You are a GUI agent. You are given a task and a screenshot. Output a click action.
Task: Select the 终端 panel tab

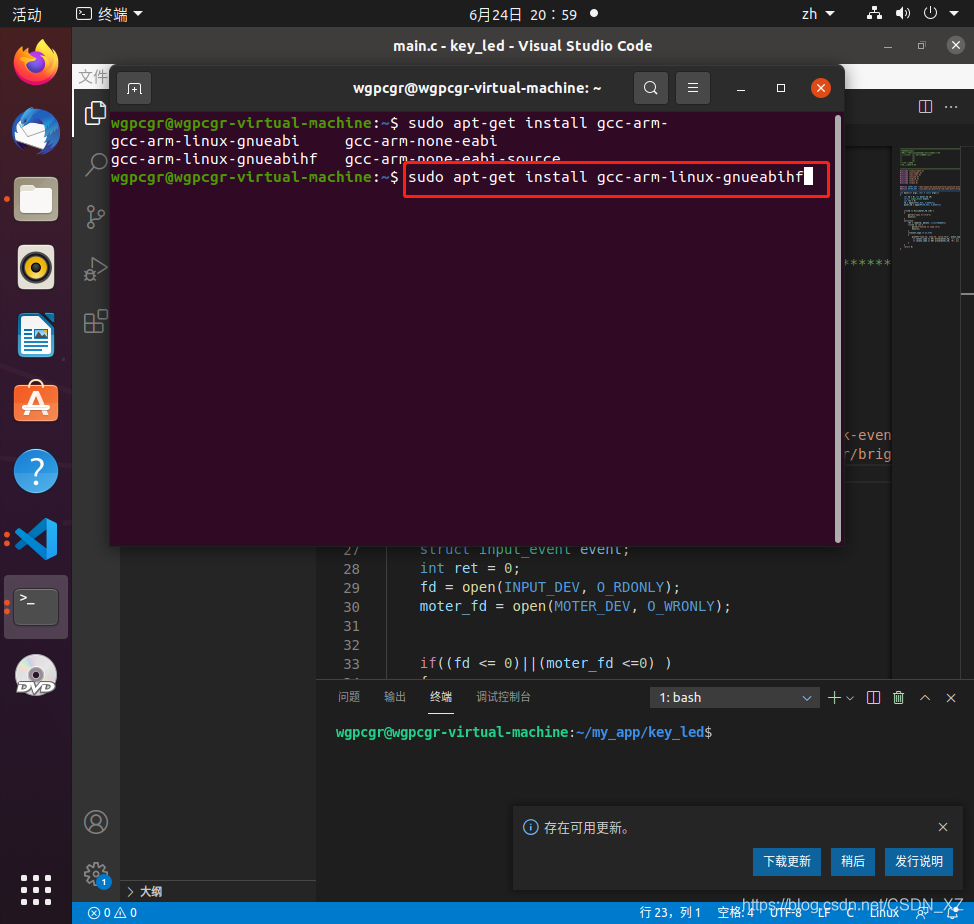440,697
